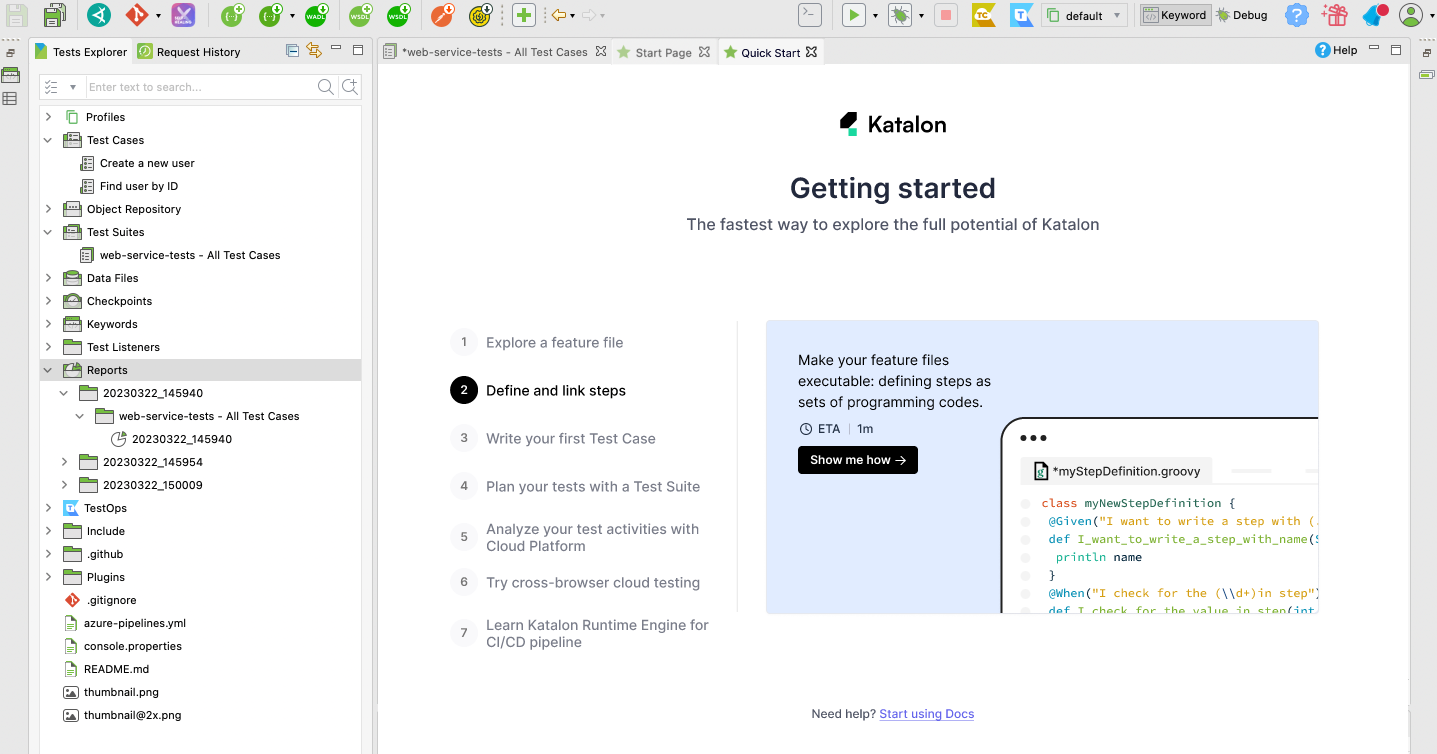Click the Tests Explorer search text field
This screenshot has height=754, width=1437.
(200, 87)
